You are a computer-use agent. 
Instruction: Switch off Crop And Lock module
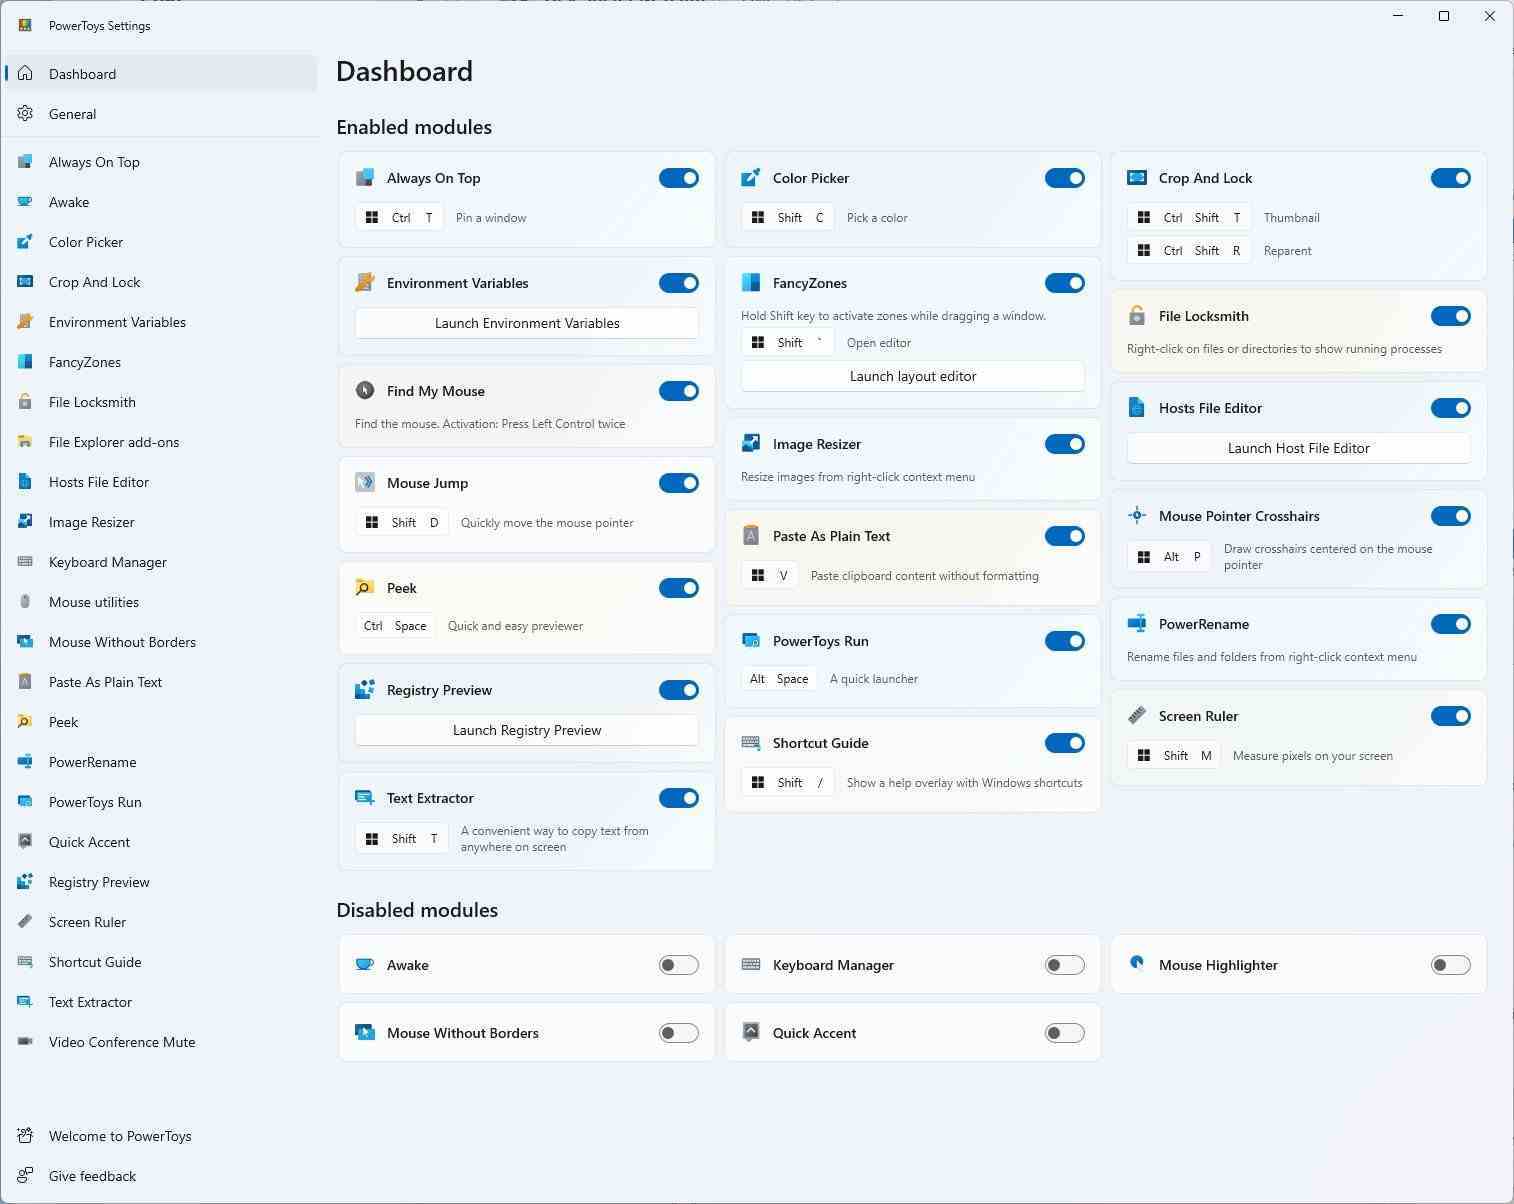[x=1451, y=178]
